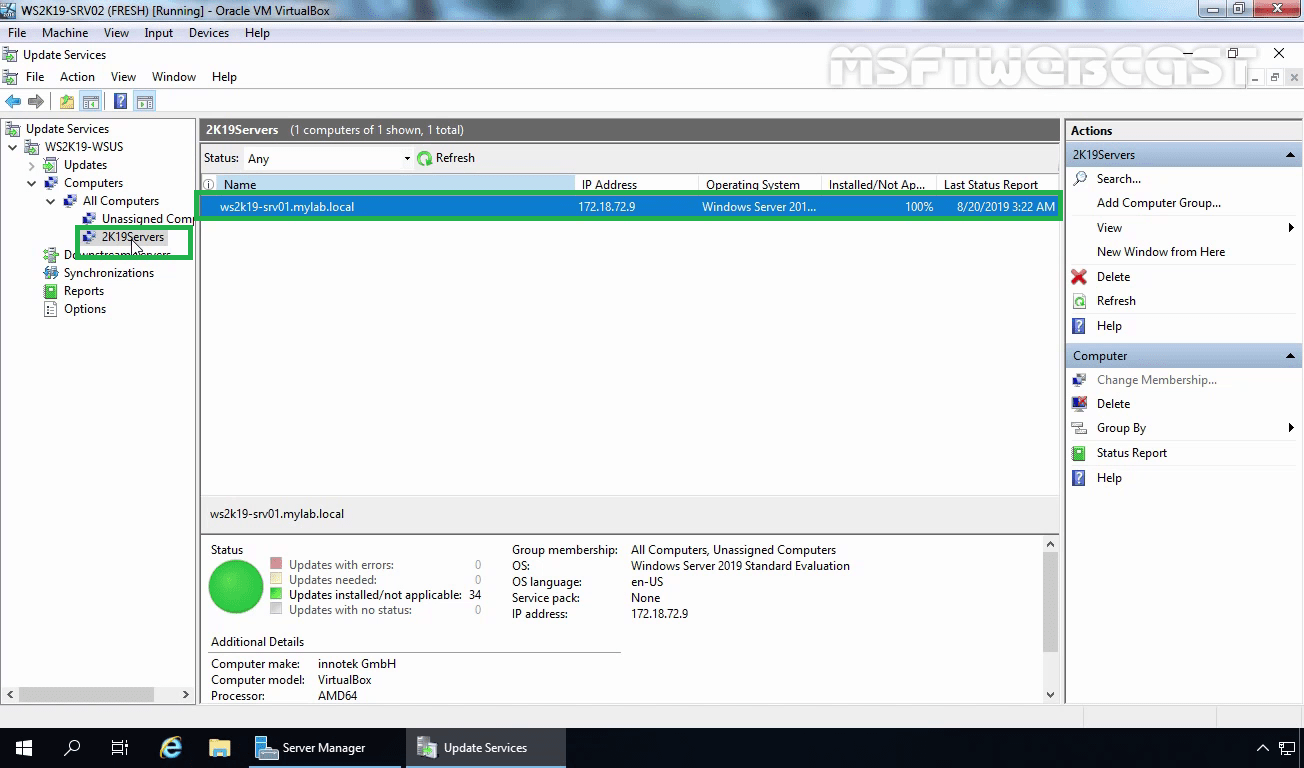This screenshot has height=768, width=1304.
Task: Click New Window from Here action
Action: 1160,252
